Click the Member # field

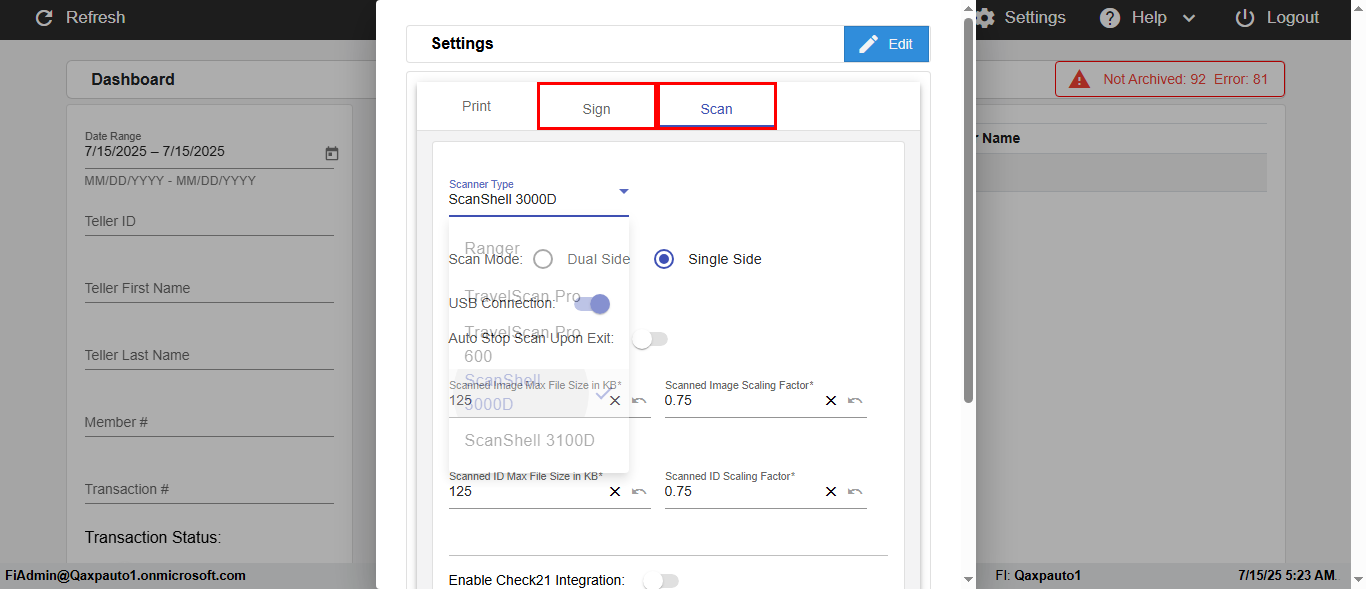pyautogui.click(x=209, y=422)
